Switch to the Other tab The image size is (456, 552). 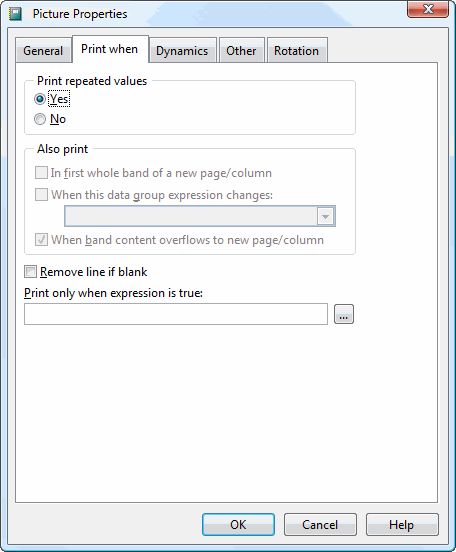pyautogui.click(x=241, y=51)
